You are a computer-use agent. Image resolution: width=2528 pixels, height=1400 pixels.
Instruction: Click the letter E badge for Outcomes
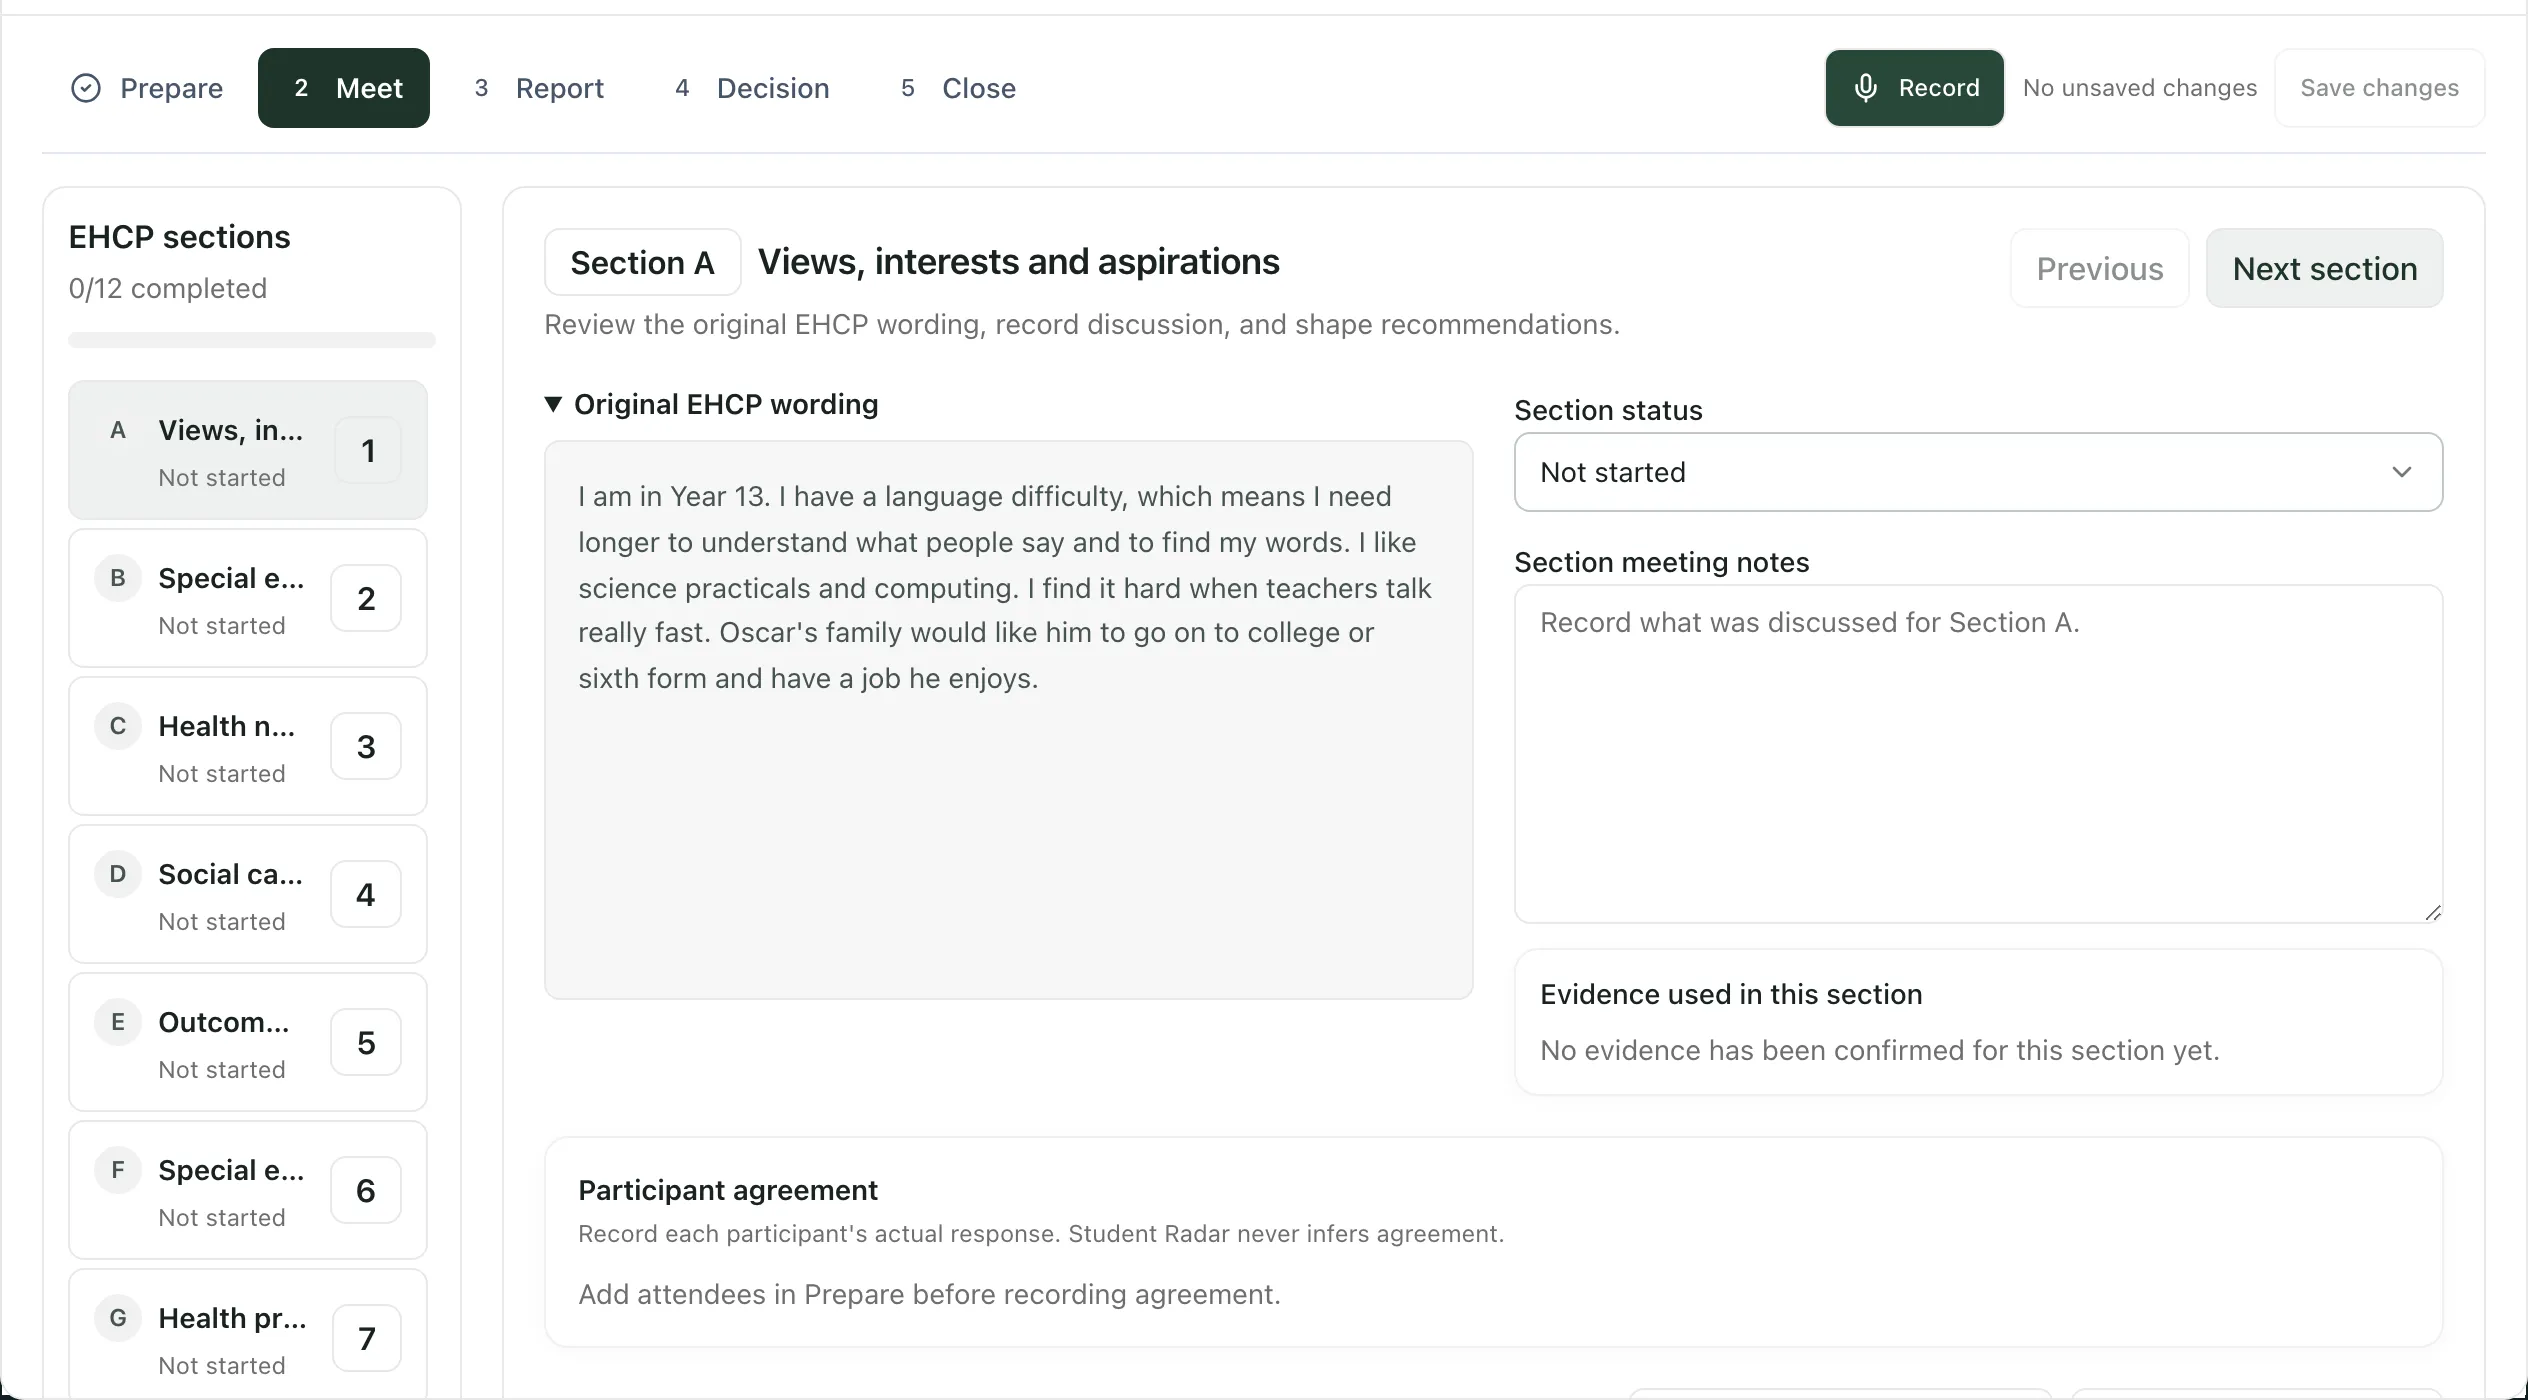(x=118, y=1022)
